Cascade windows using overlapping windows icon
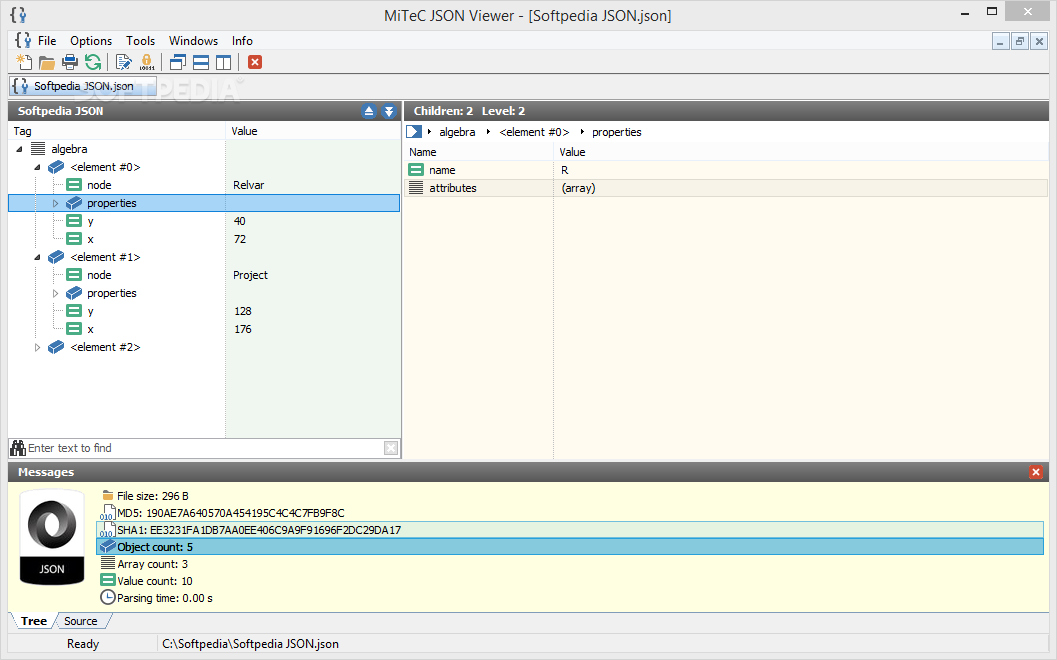Viewport: 1057px width, 660px height. (x=178, y=63)
